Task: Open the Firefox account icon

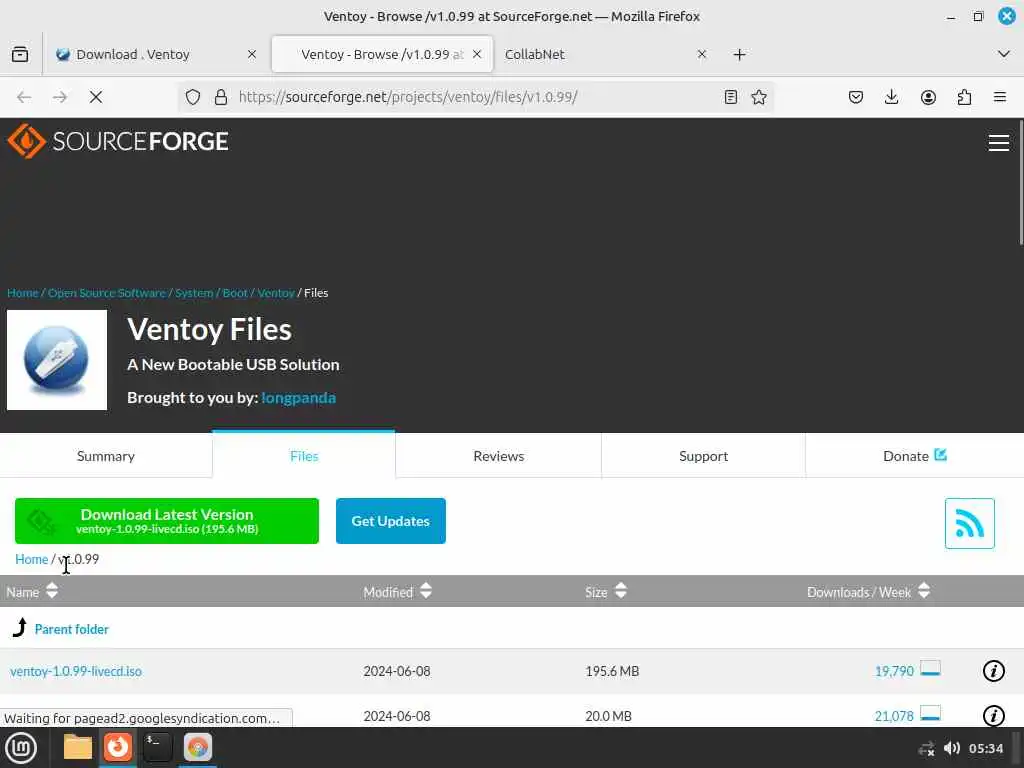Action: pyautogui.click(x=928, y=97)
